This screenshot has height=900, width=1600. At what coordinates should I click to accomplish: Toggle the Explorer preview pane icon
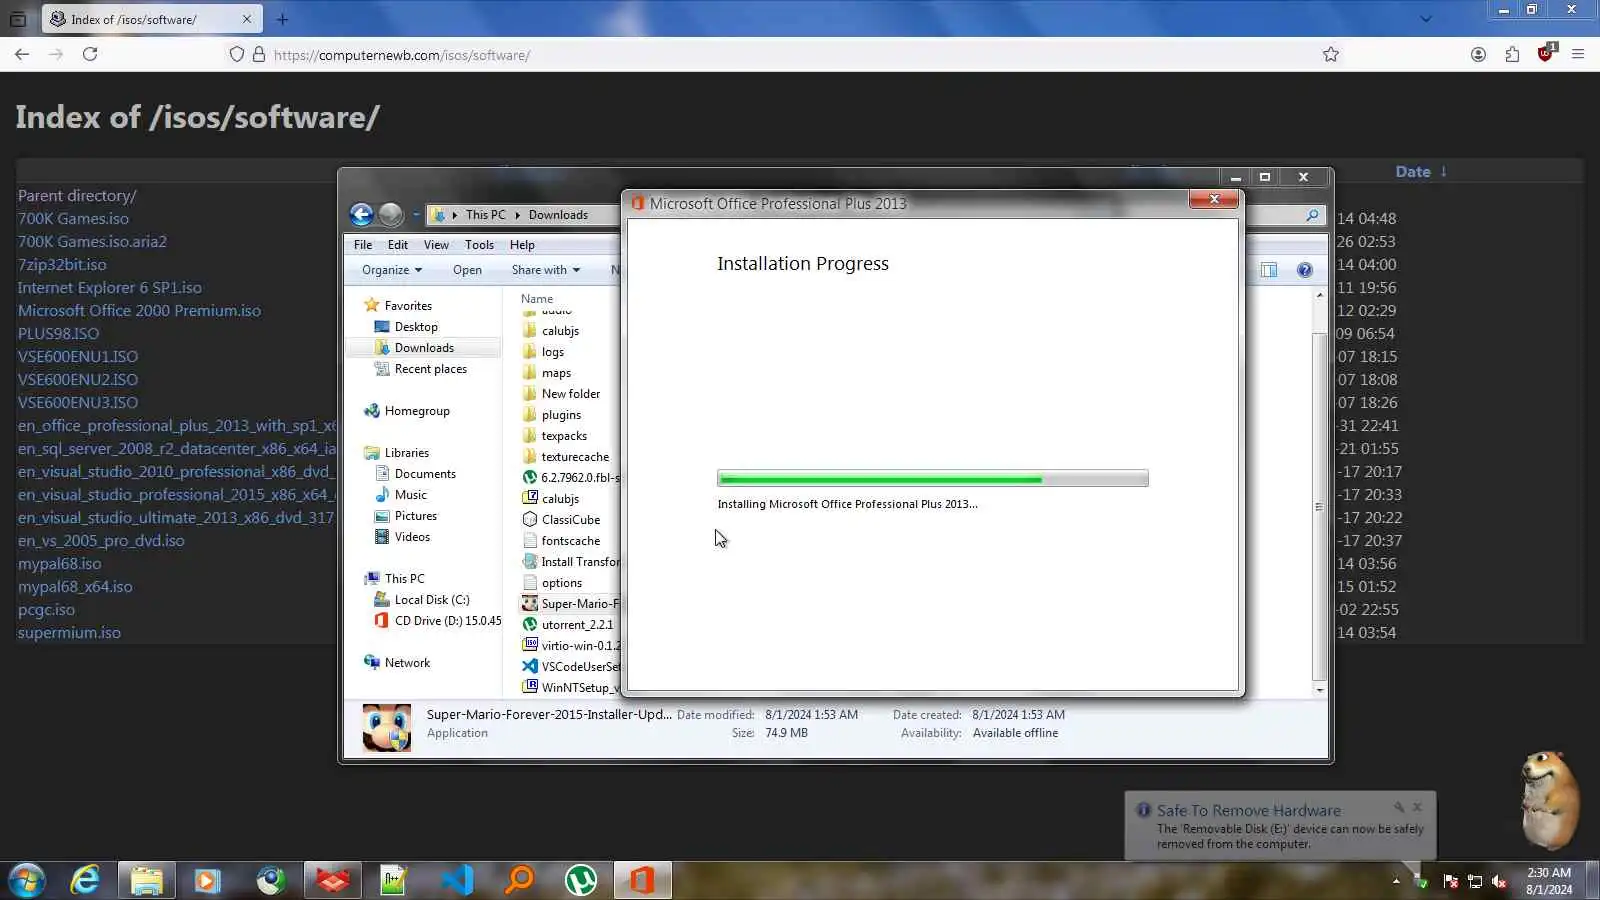[x=1269, y=270]
